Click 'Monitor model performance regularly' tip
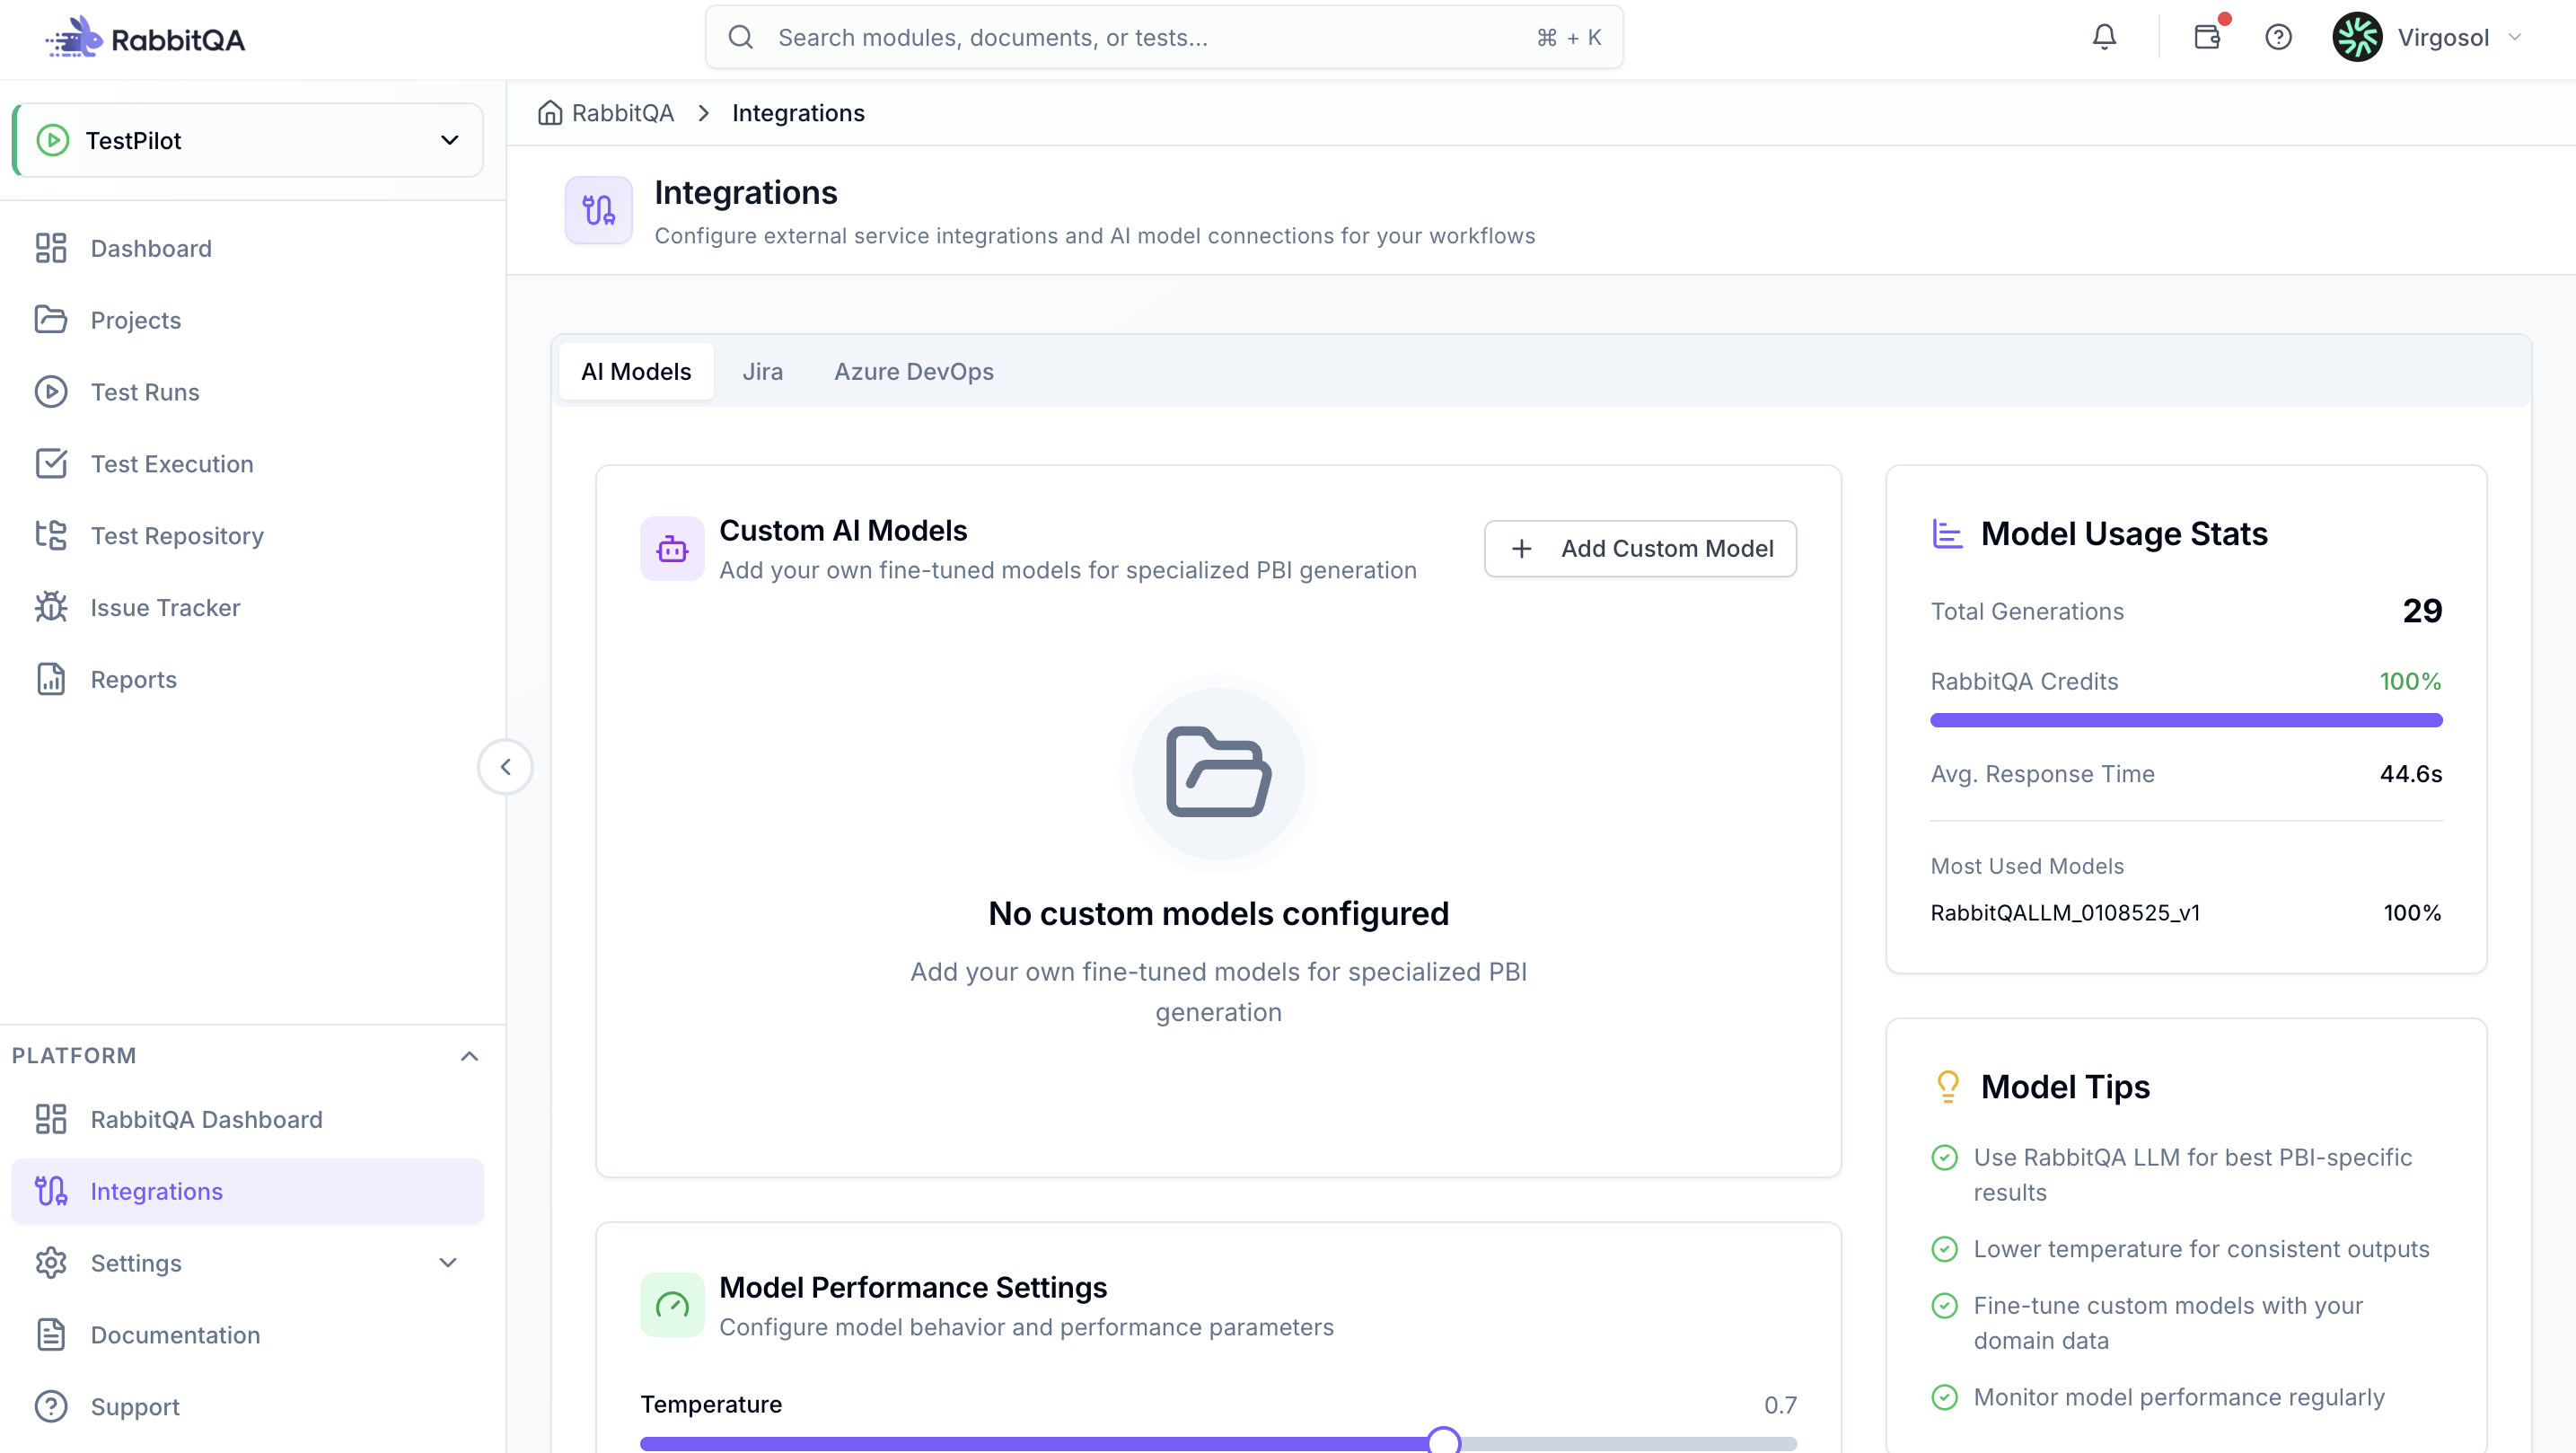The height and width of the screenshot is (1453, 2576). coord(2179,1396)
